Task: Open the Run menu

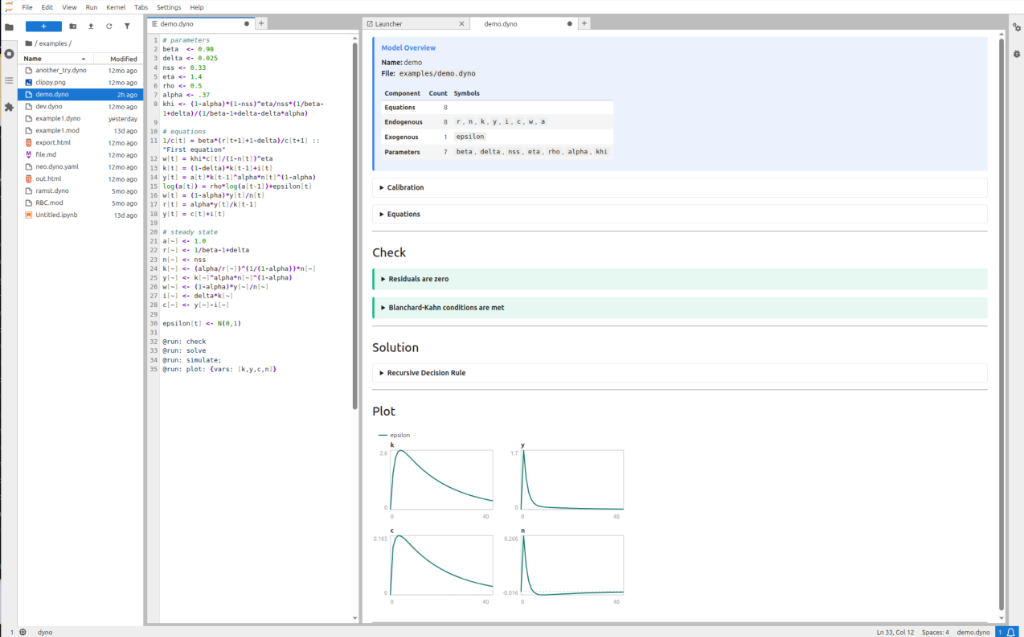Action: point(91,7)
